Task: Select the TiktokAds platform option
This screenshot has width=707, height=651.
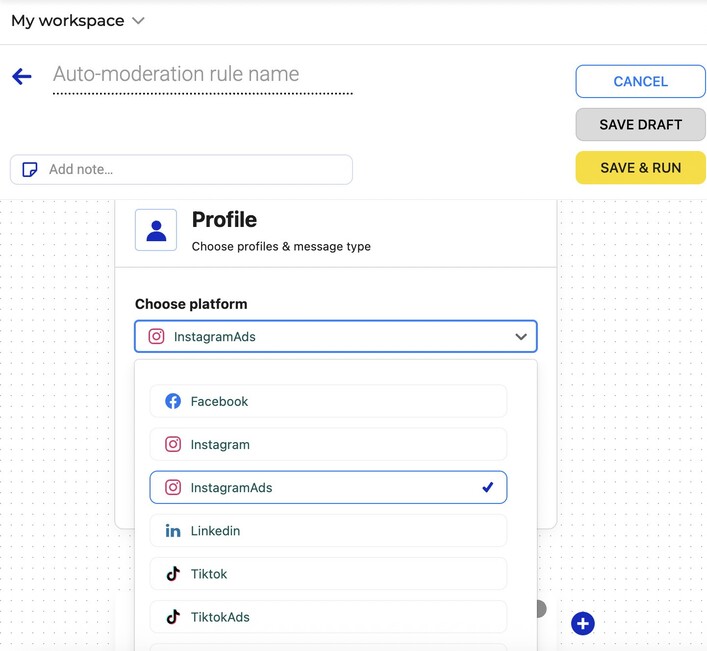Action: pos(328,617)
